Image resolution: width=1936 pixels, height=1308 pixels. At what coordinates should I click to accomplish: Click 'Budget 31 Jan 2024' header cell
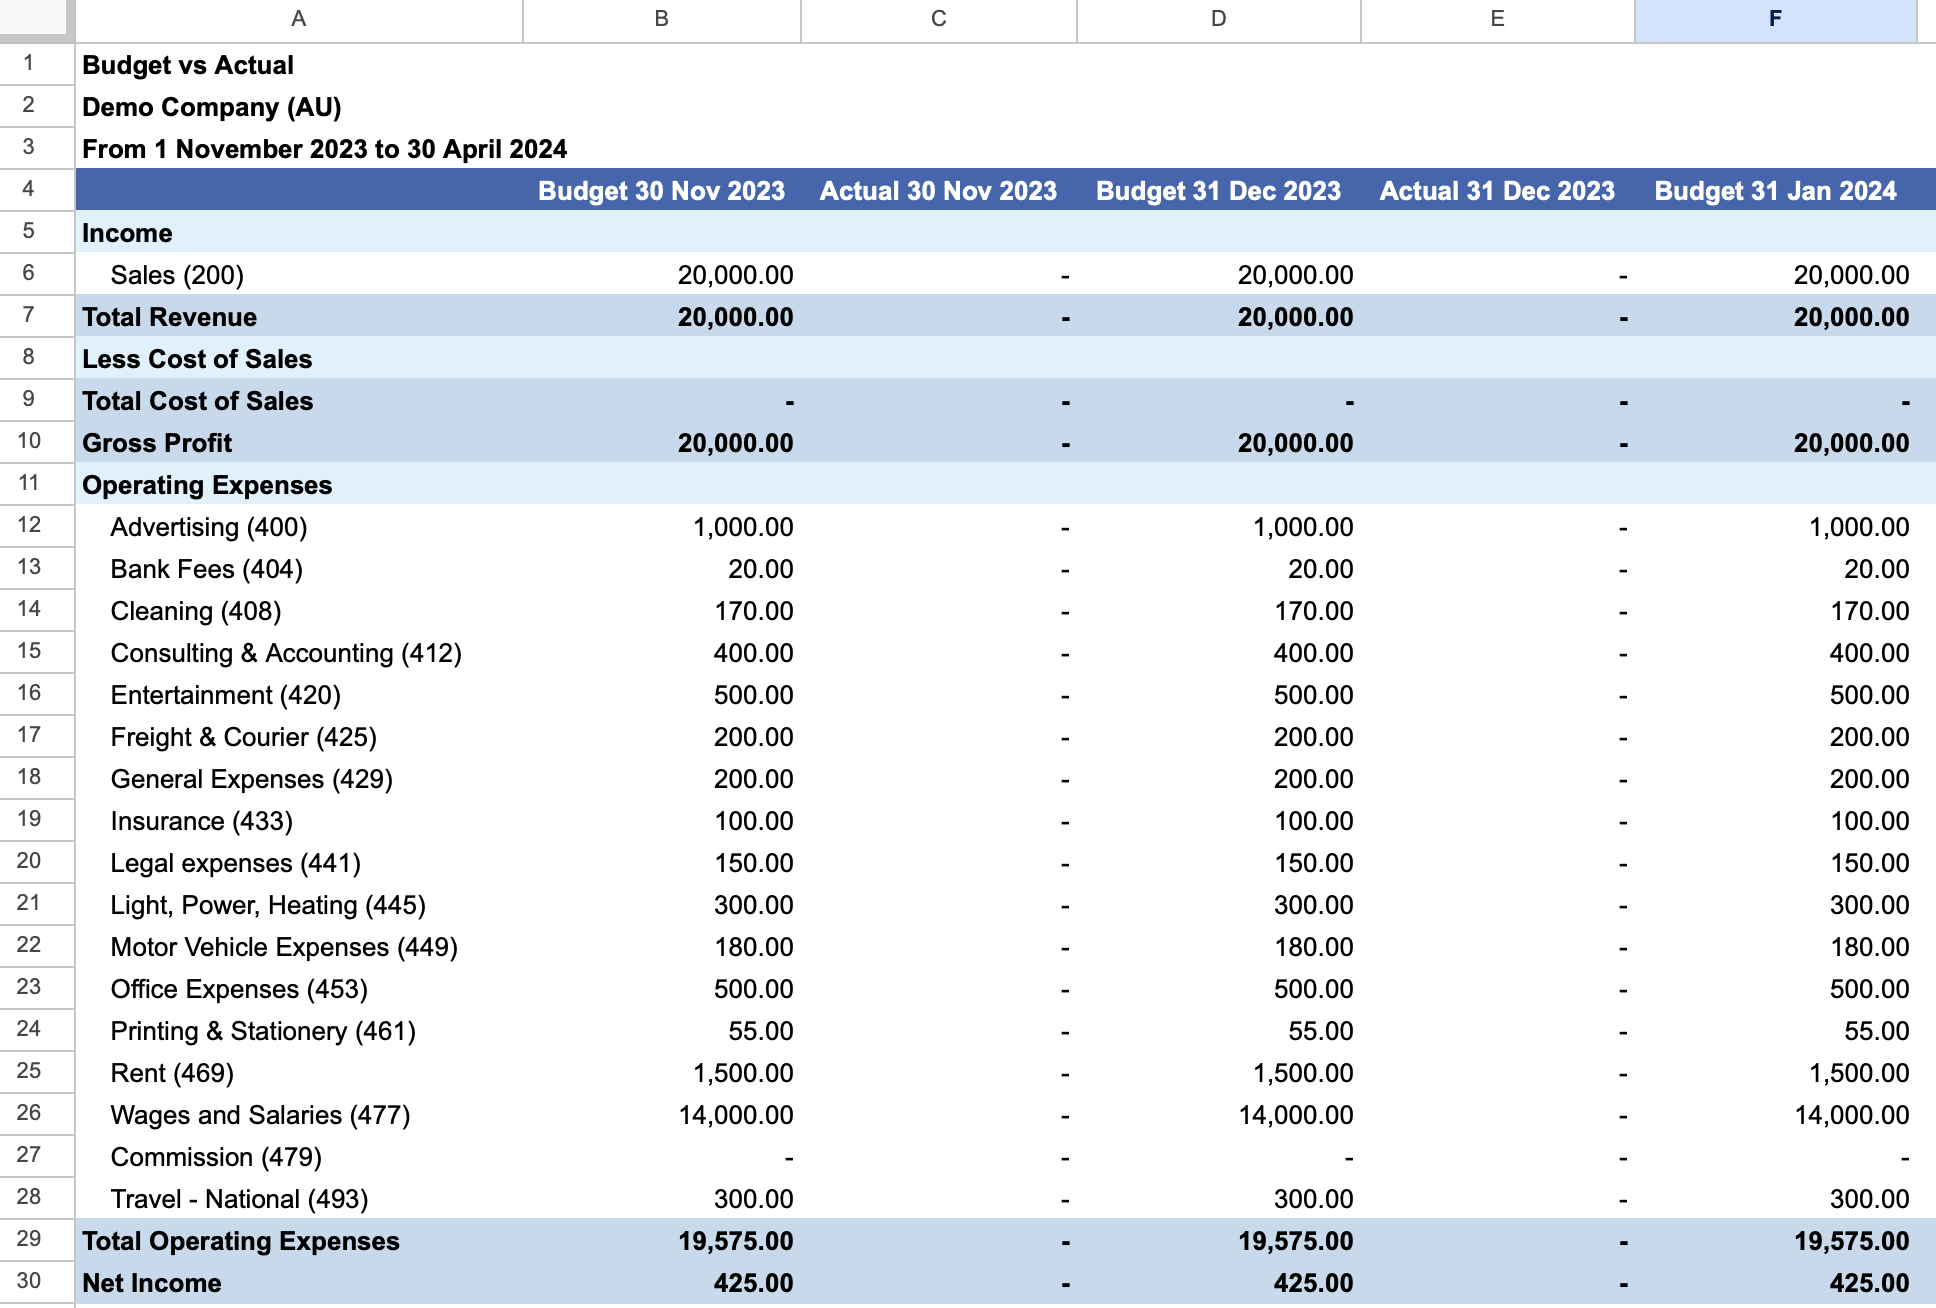(x=1775, y=191)
